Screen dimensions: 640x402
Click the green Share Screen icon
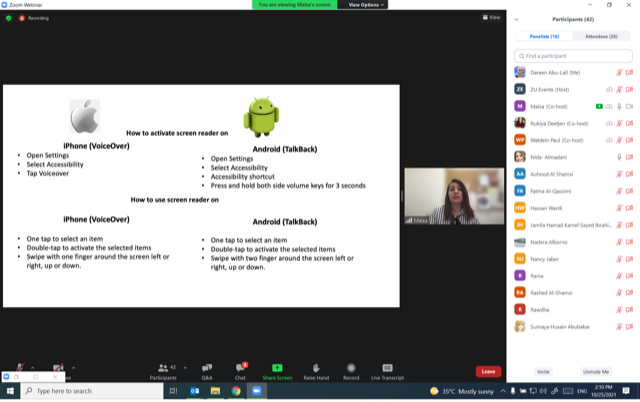click(x=277, y=368)
